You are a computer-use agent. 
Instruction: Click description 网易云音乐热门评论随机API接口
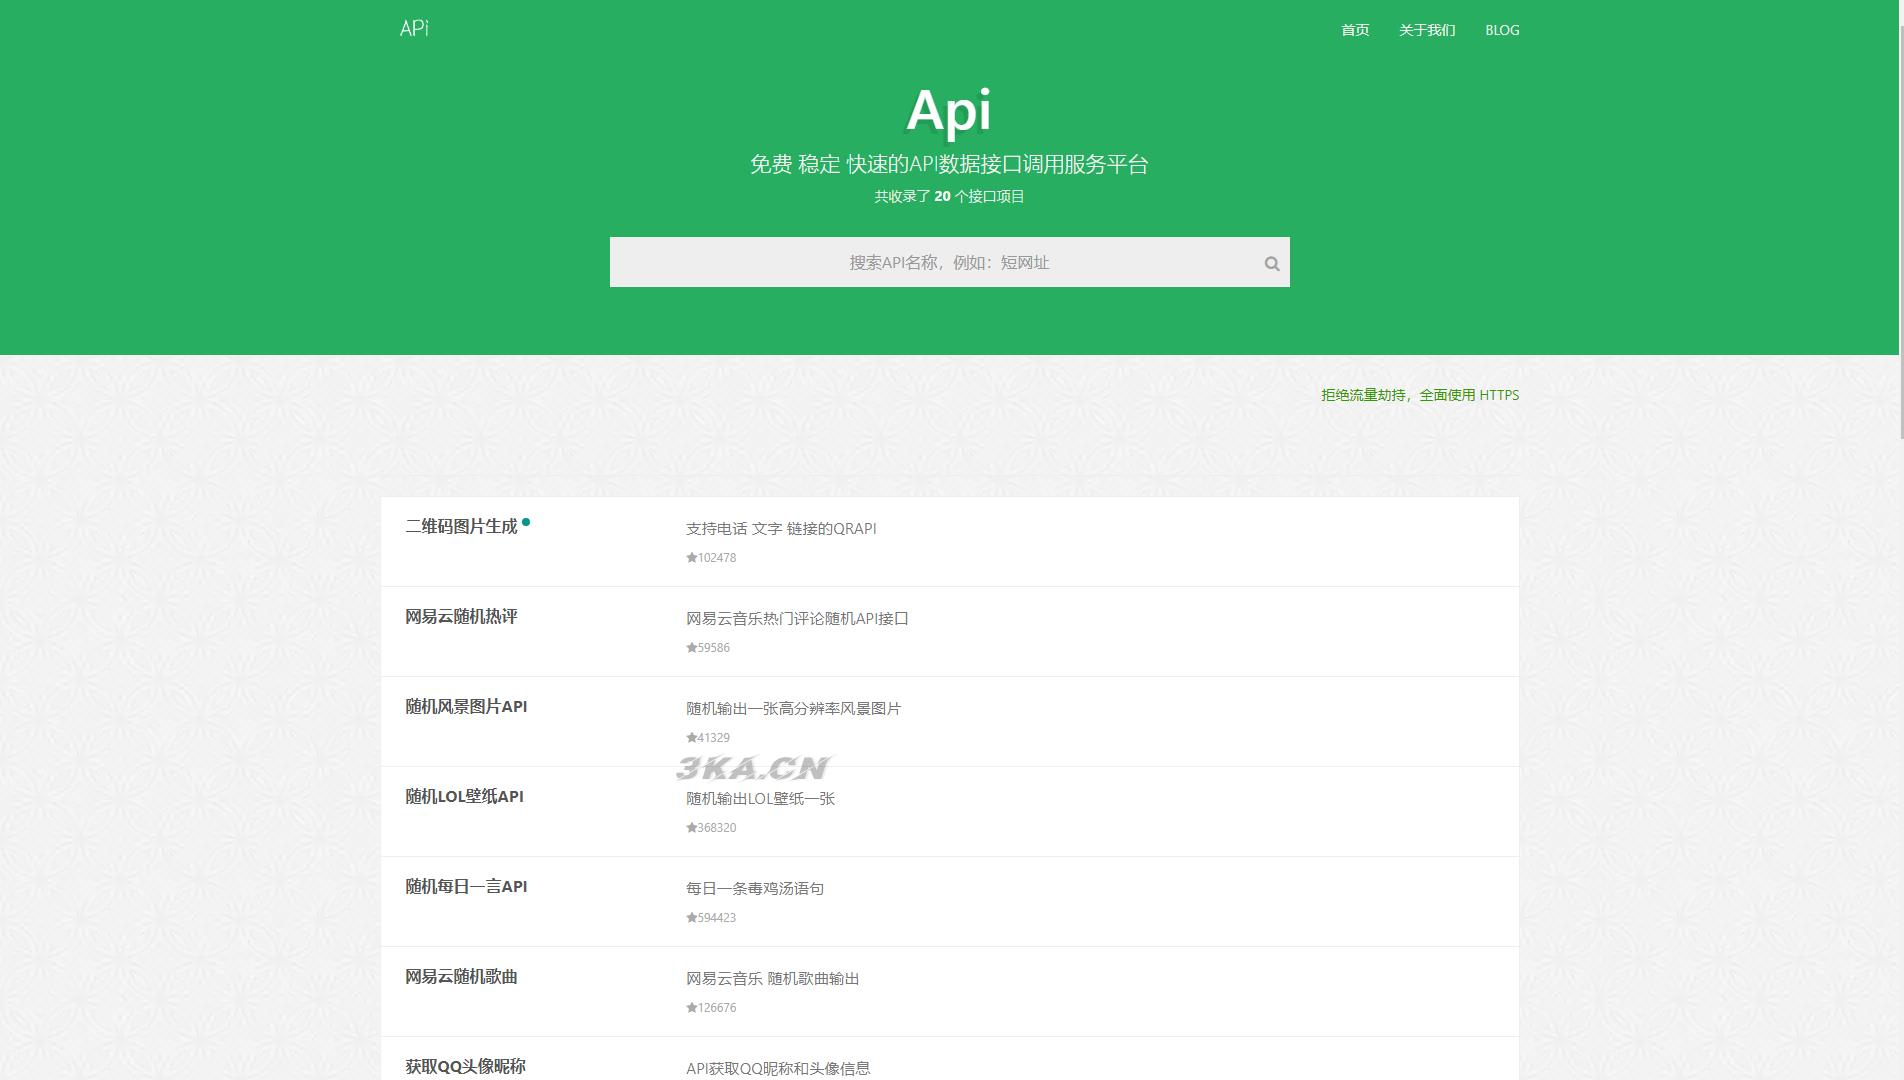[x=797, y=618]
